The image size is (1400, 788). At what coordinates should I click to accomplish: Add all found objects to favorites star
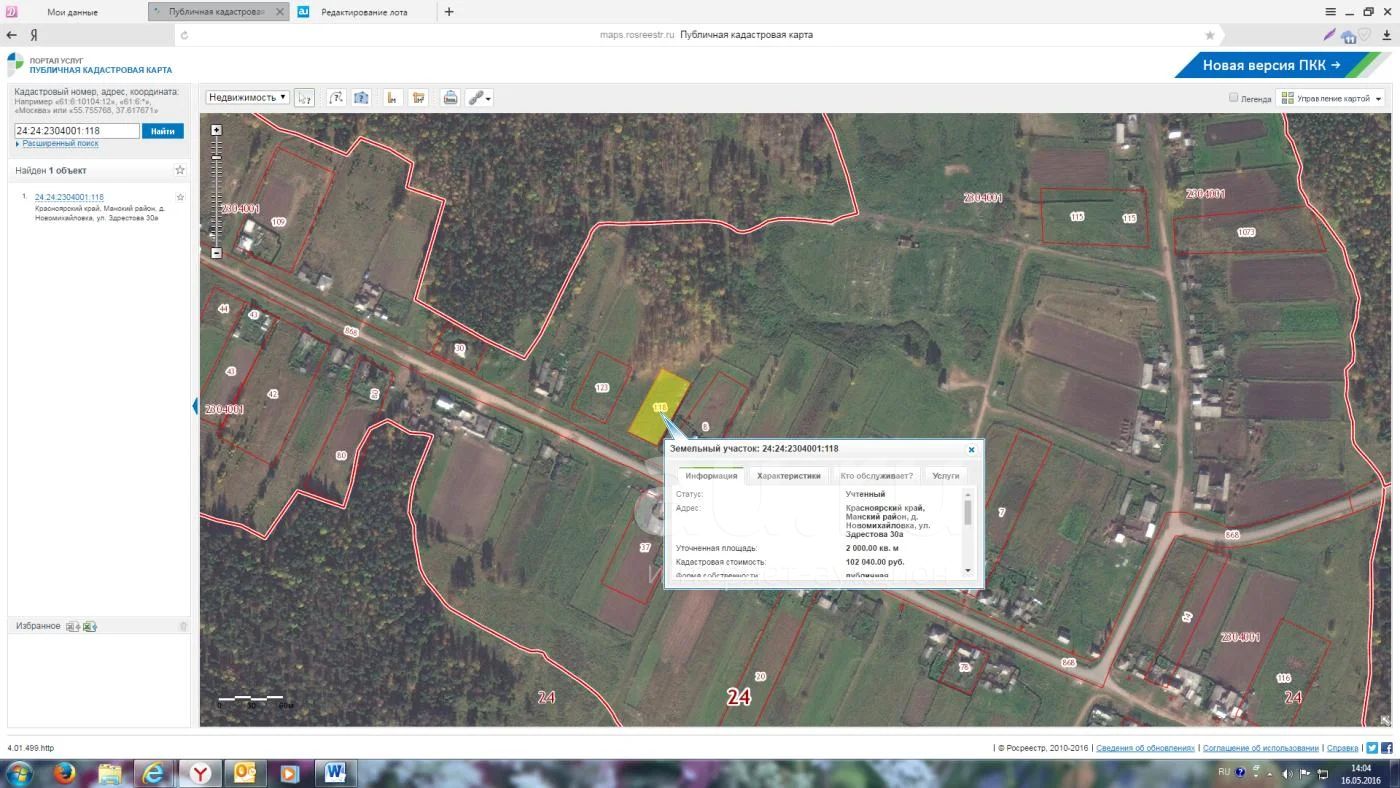click(180, 171)
